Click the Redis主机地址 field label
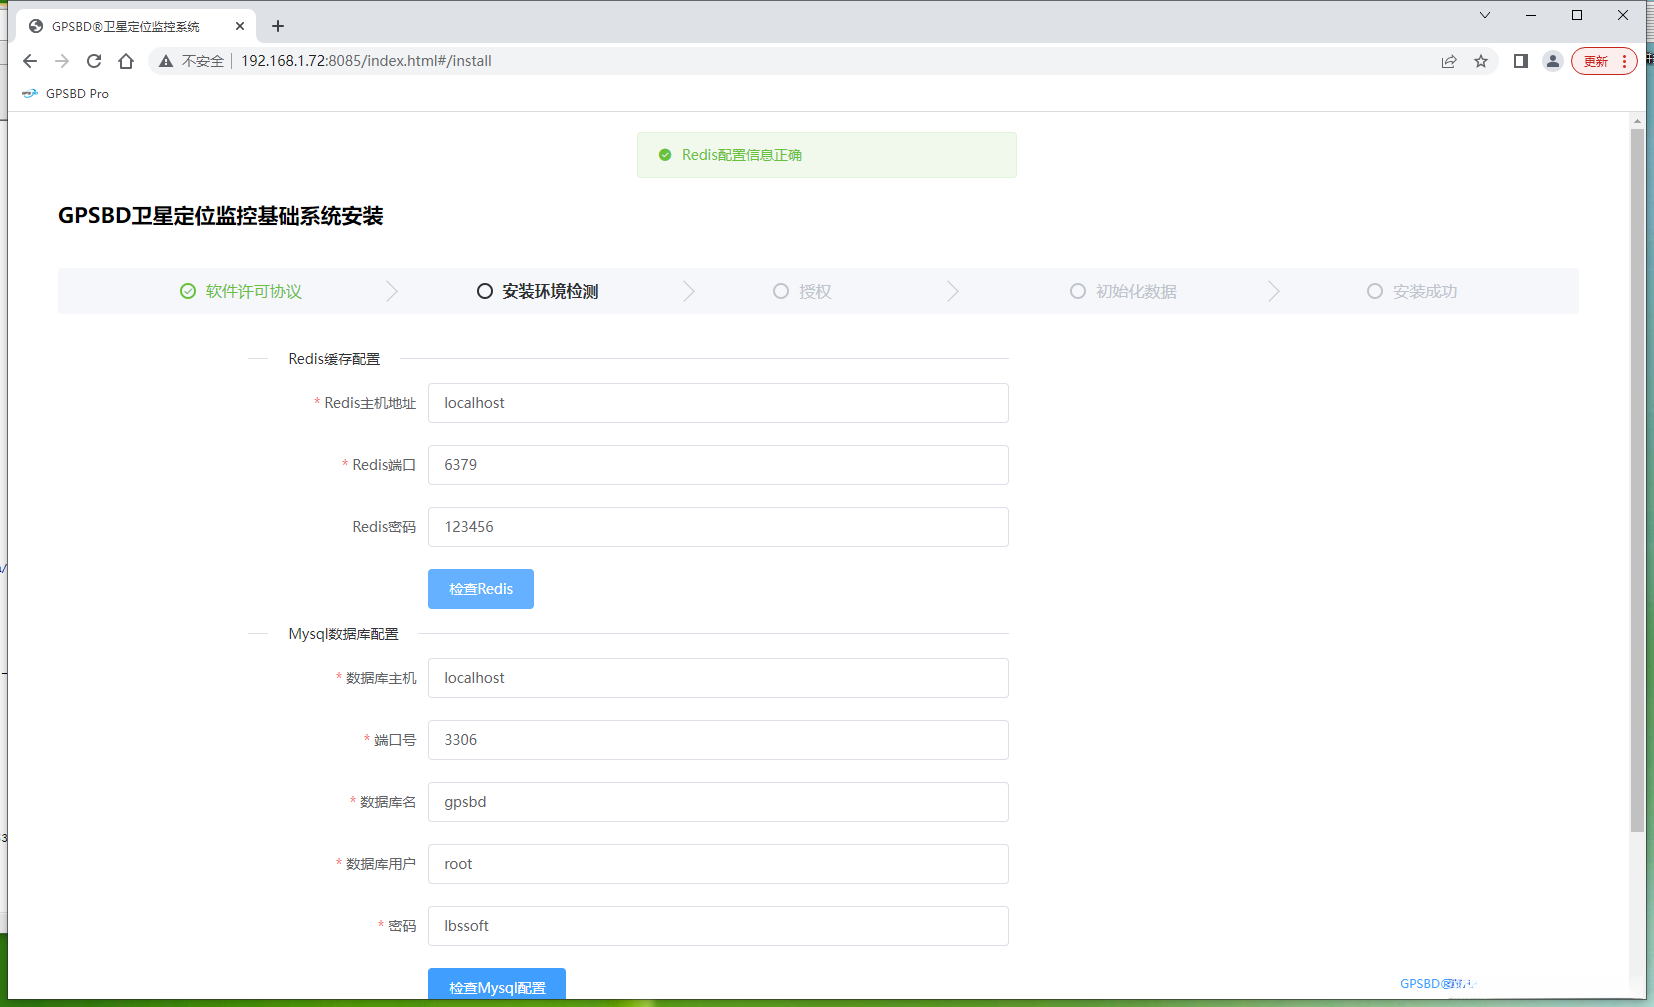Screen dimensions: 1654x1007 point(370,403)
